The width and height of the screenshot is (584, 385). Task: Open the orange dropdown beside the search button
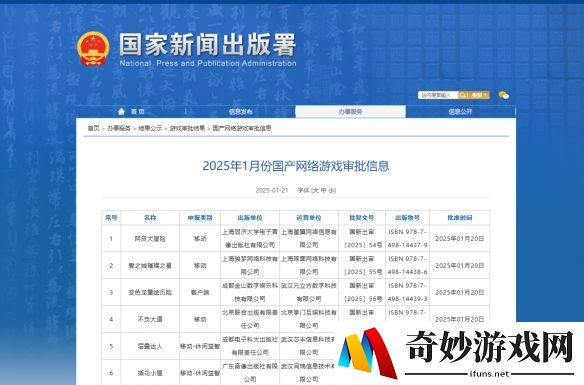(479, 95)
